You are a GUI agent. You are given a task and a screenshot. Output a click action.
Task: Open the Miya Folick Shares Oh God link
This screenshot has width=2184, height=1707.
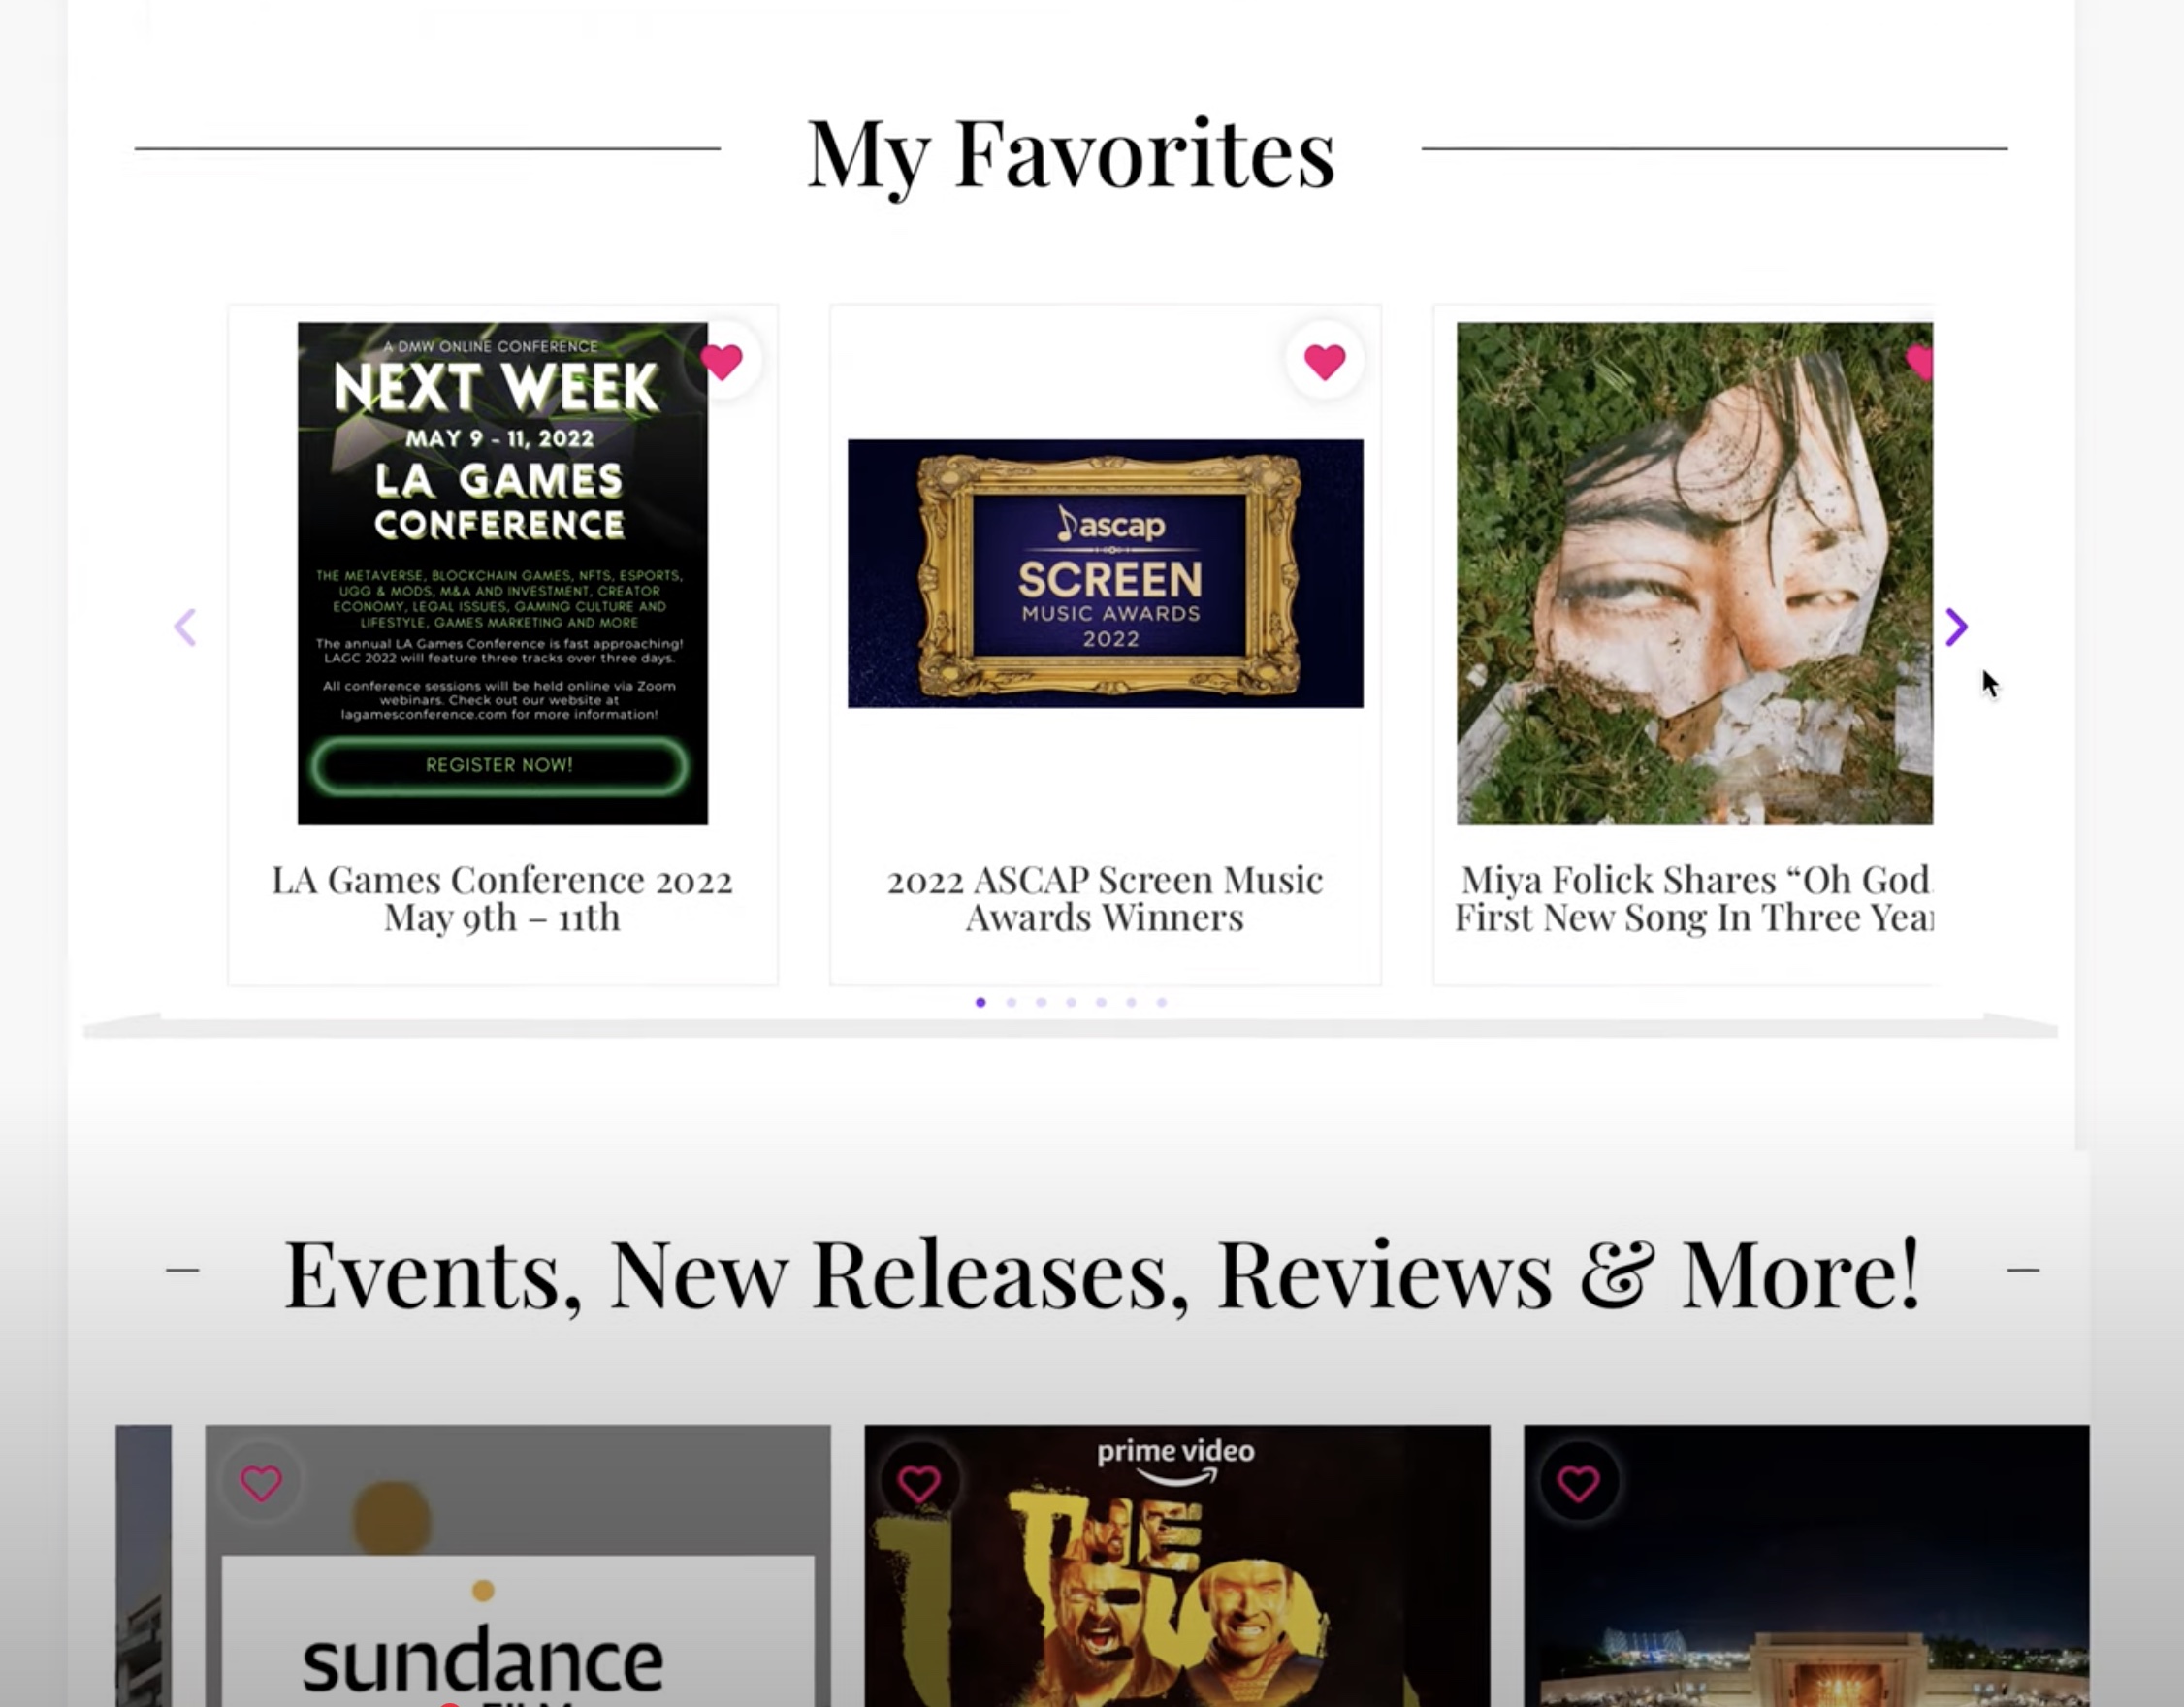point(1693,898)
